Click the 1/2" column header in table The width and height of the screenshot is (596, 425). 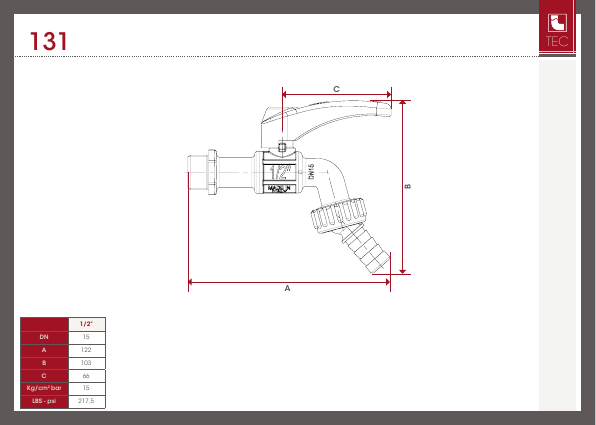click(x=87, y=324)
